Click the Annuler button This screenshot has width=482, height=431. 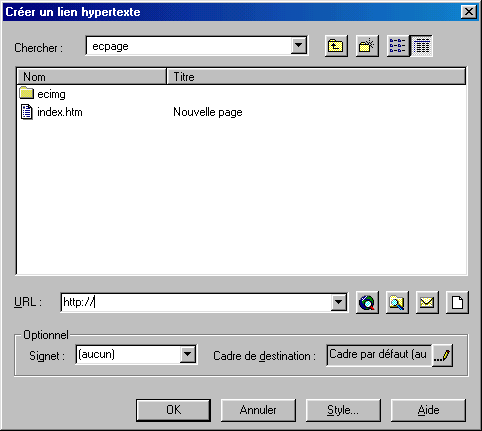coord(258,410)
